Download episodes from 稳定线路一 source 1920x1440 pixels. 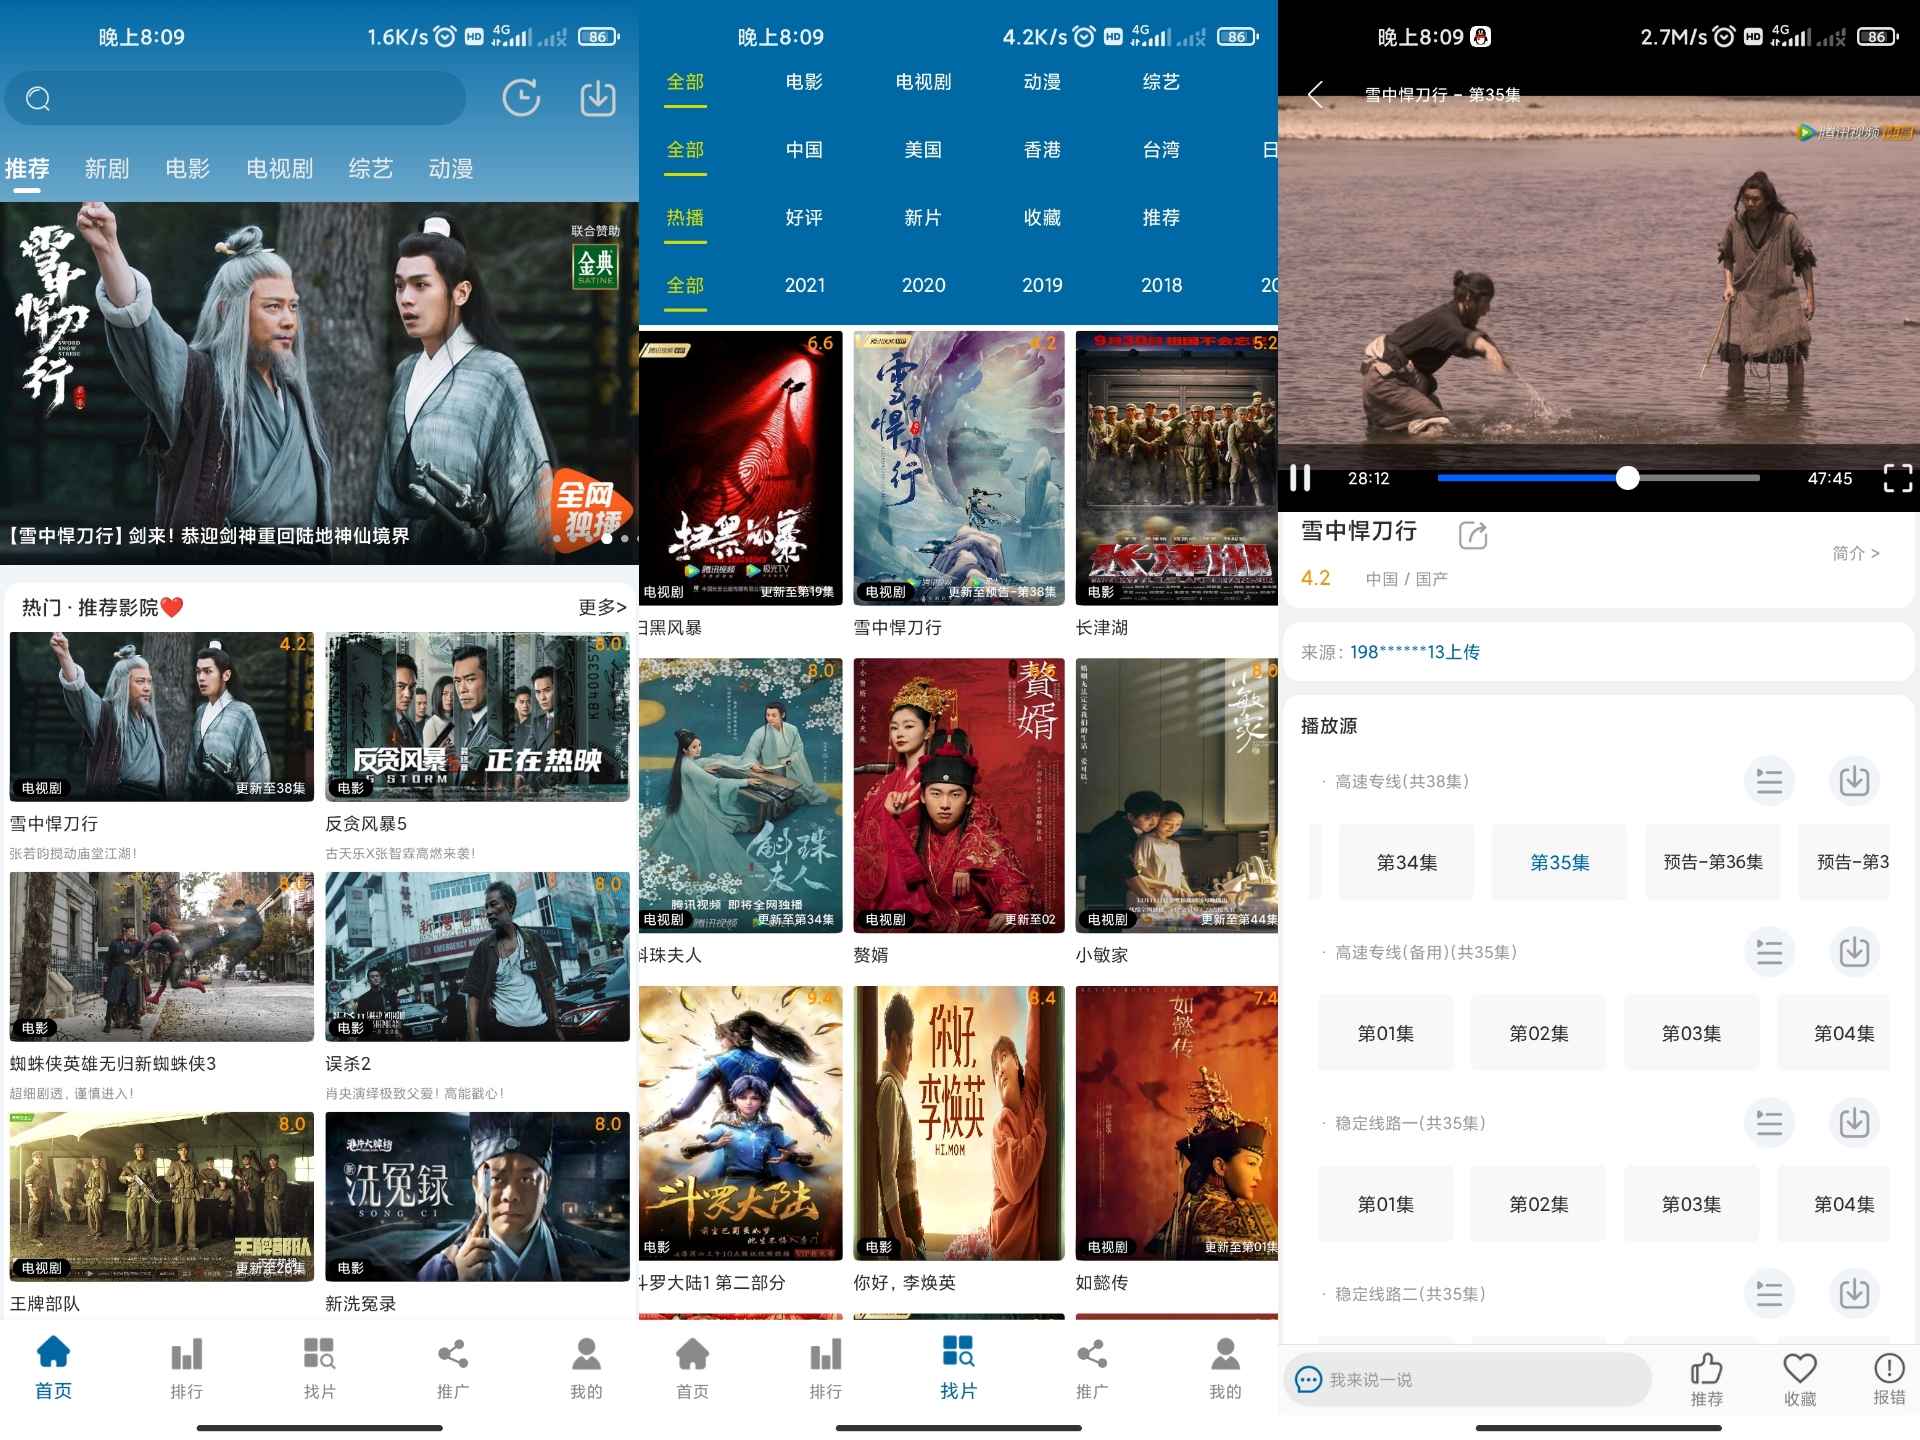click(x=1854, y=1123)
